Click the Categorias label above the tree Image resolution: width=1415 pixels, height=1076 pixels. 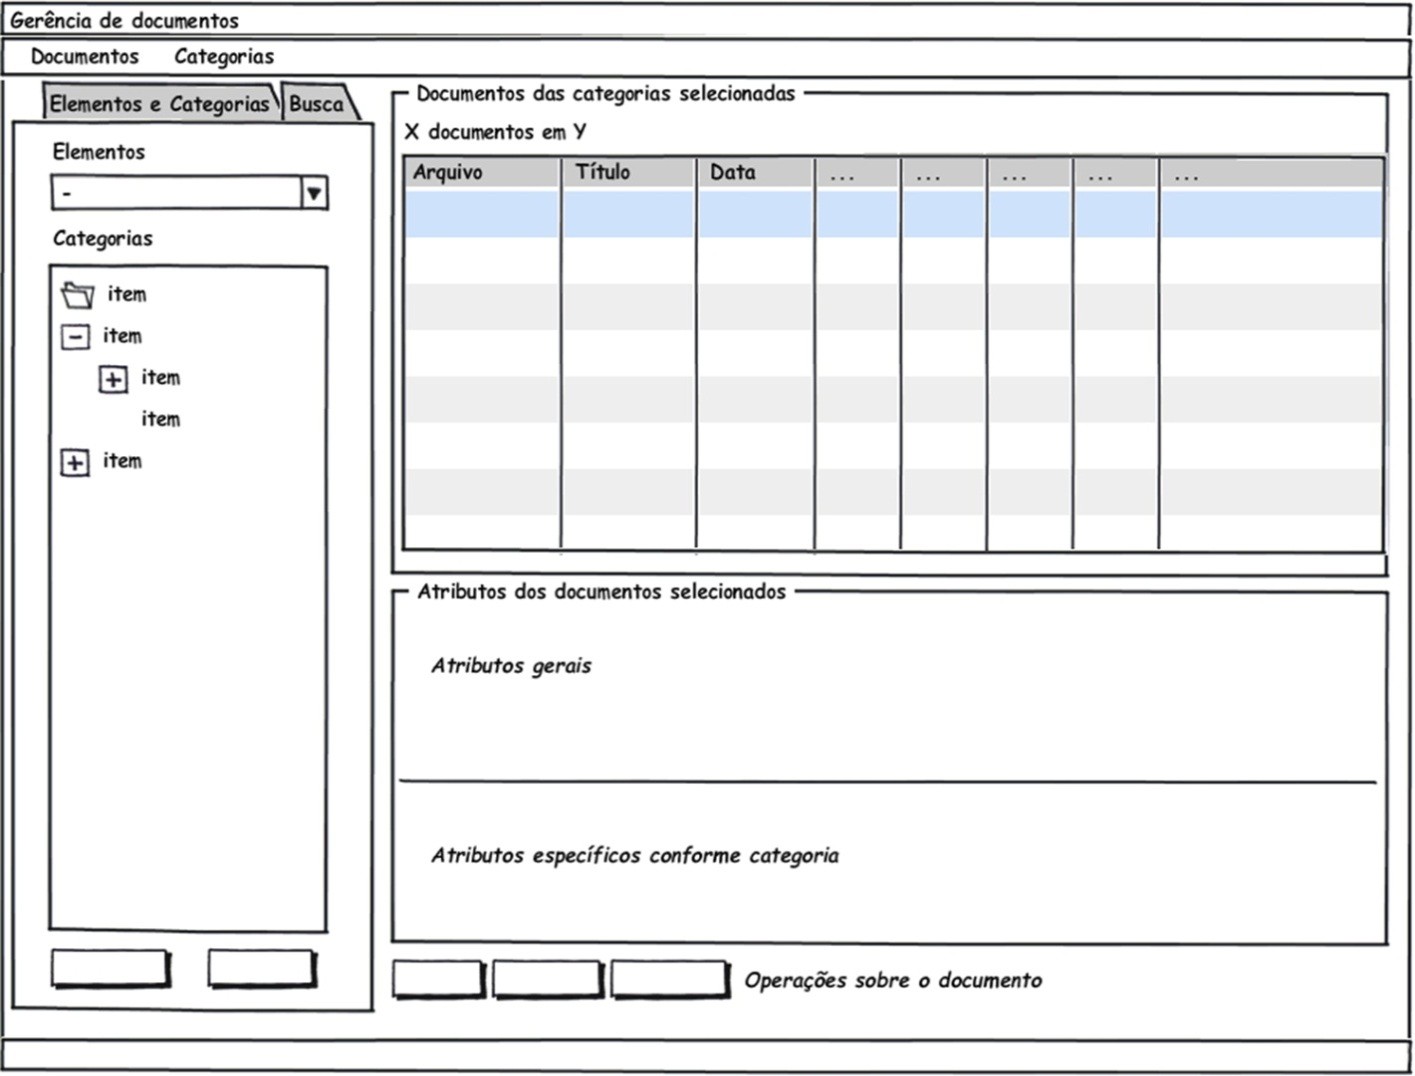tap(103, 239)
